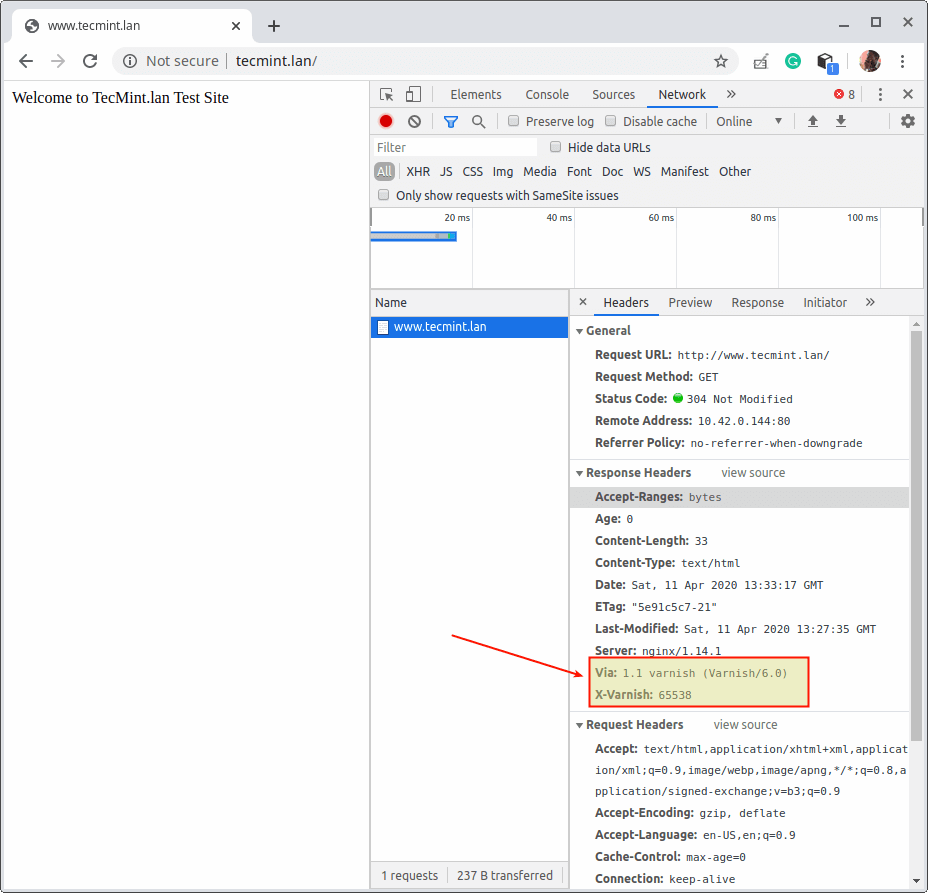The width and height of the screenshot is (928, 893).
Task: Switch to the Sources tab
Action: 613,95
